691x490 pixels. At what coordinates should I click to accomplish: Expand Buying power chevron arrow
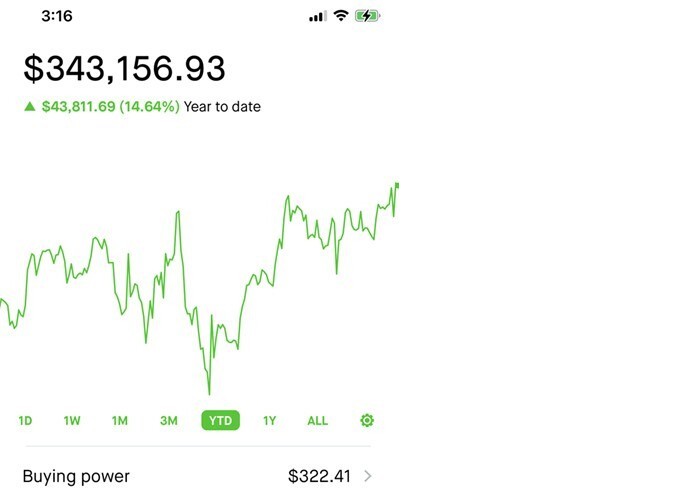368,476
